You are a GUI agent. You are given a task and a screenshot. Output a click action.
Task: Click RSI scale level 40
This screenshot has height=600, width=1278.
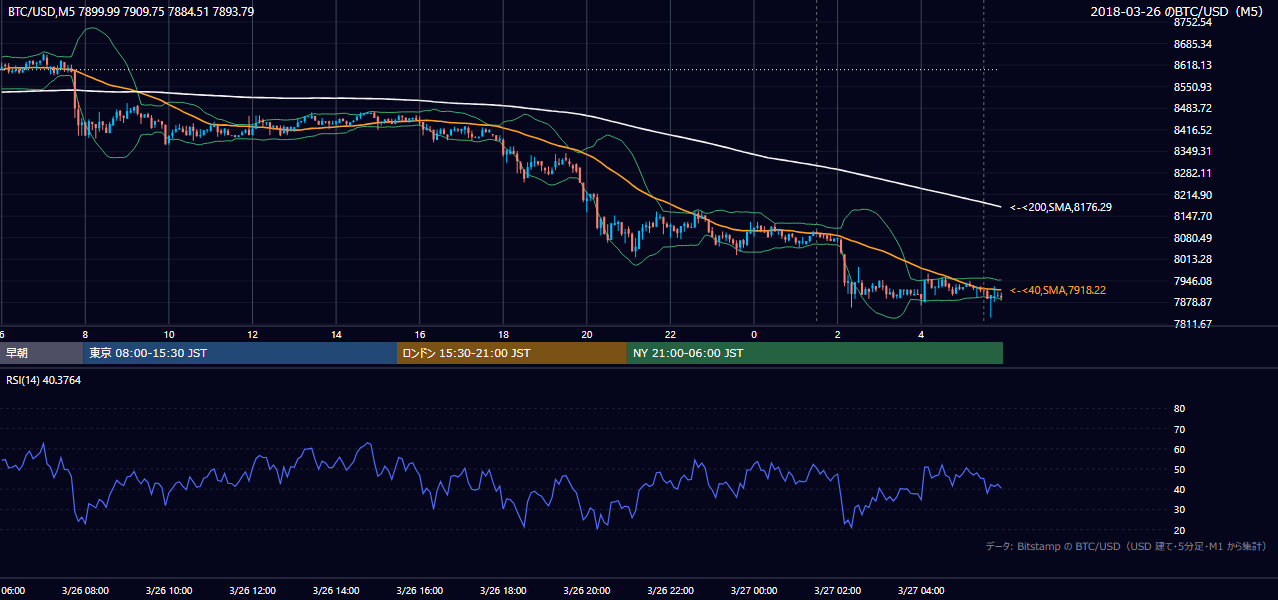point(1179,489)
